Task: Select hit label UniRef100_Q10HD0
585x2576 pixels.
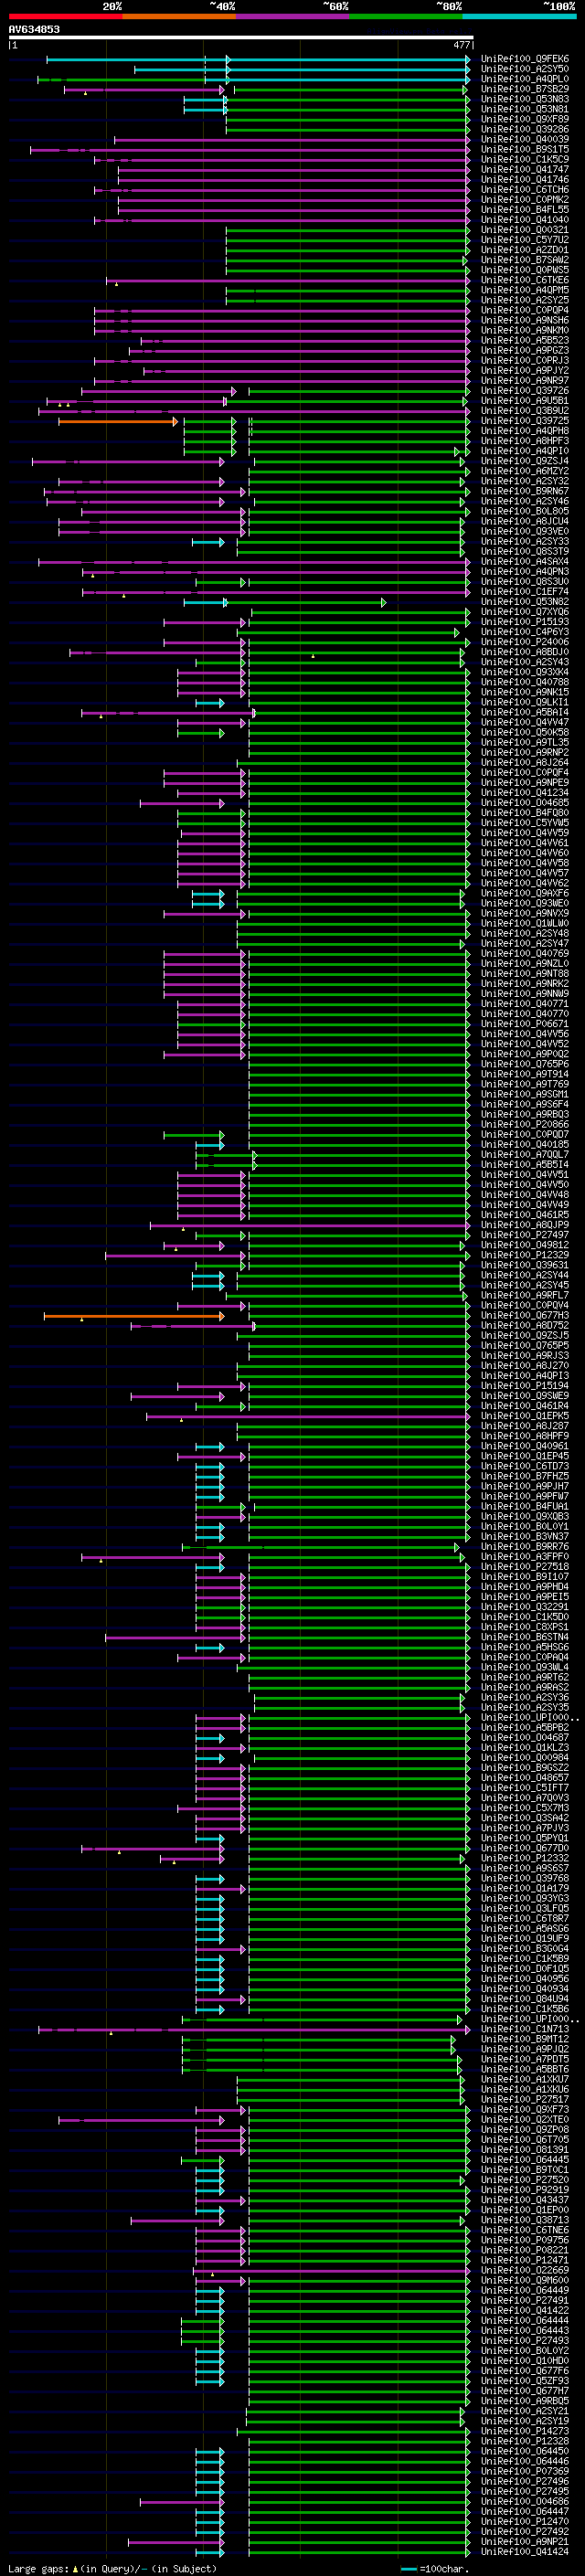Action: 525,2360
